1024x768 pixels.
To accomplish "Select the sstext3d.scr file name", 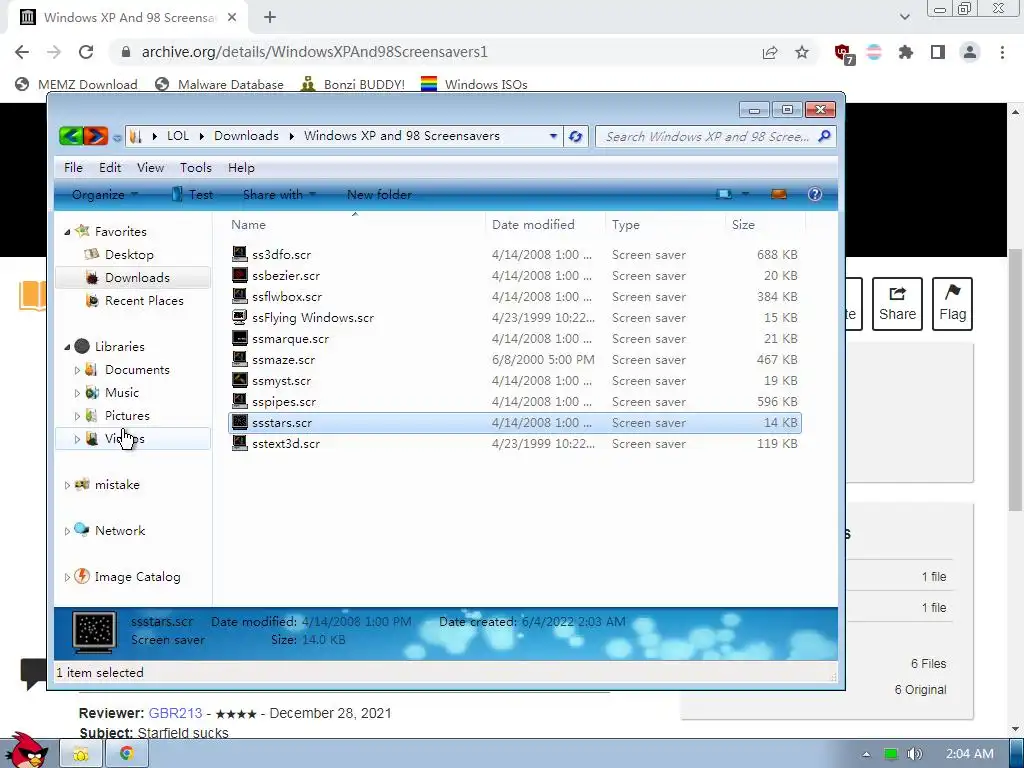I will click(286, 444).
